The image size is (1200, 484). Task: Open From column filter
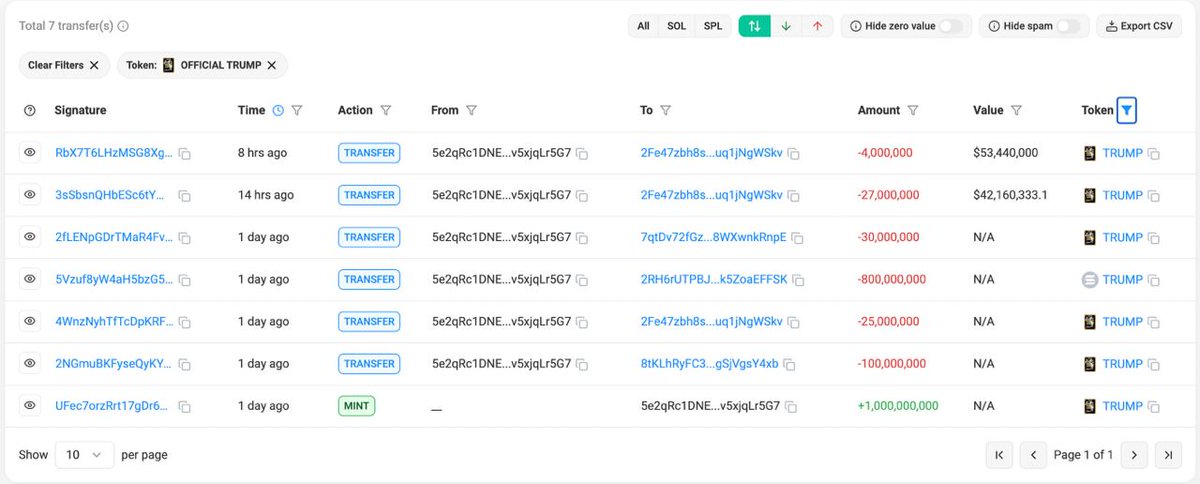click(x=472, y=110)
